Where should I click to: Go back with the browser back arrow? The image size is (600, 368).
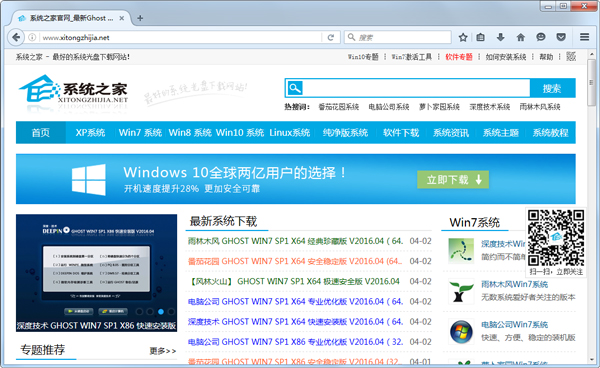(16, 37)
